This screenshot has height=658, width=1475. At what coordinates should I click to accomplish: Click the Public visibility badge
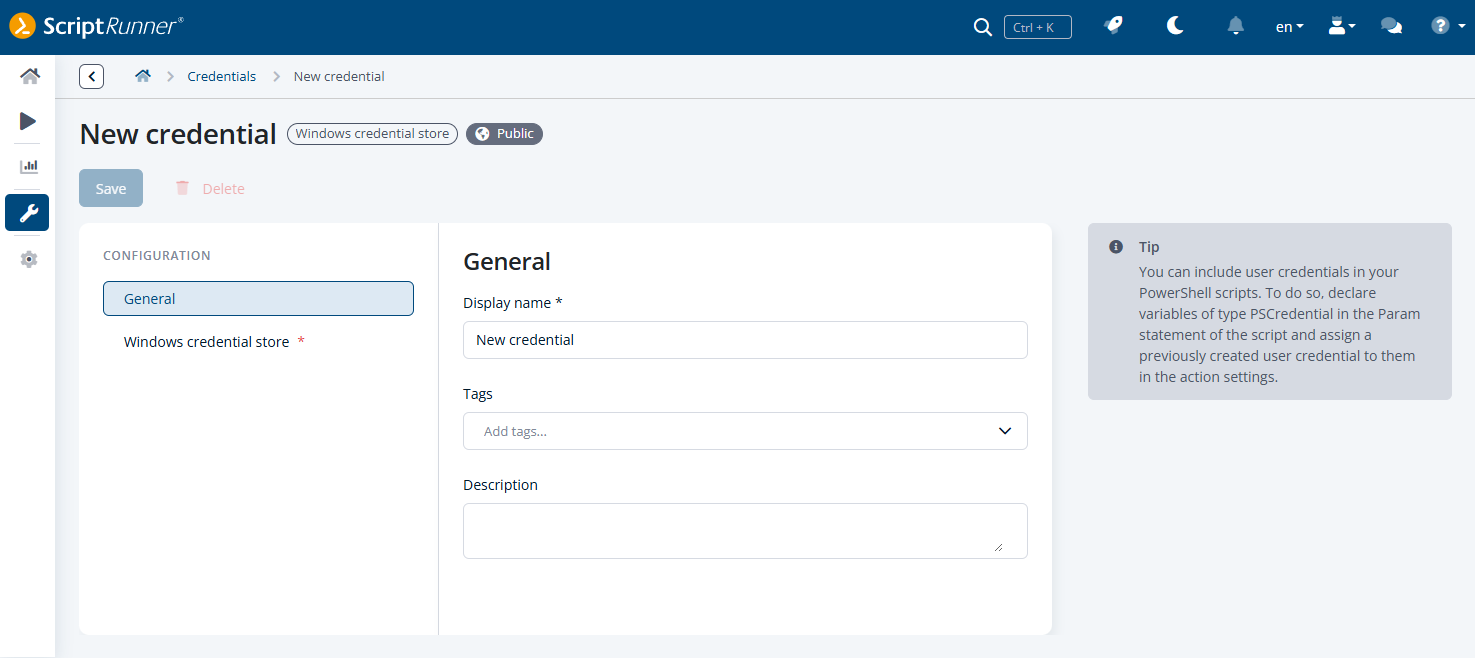tap(504, 134)
